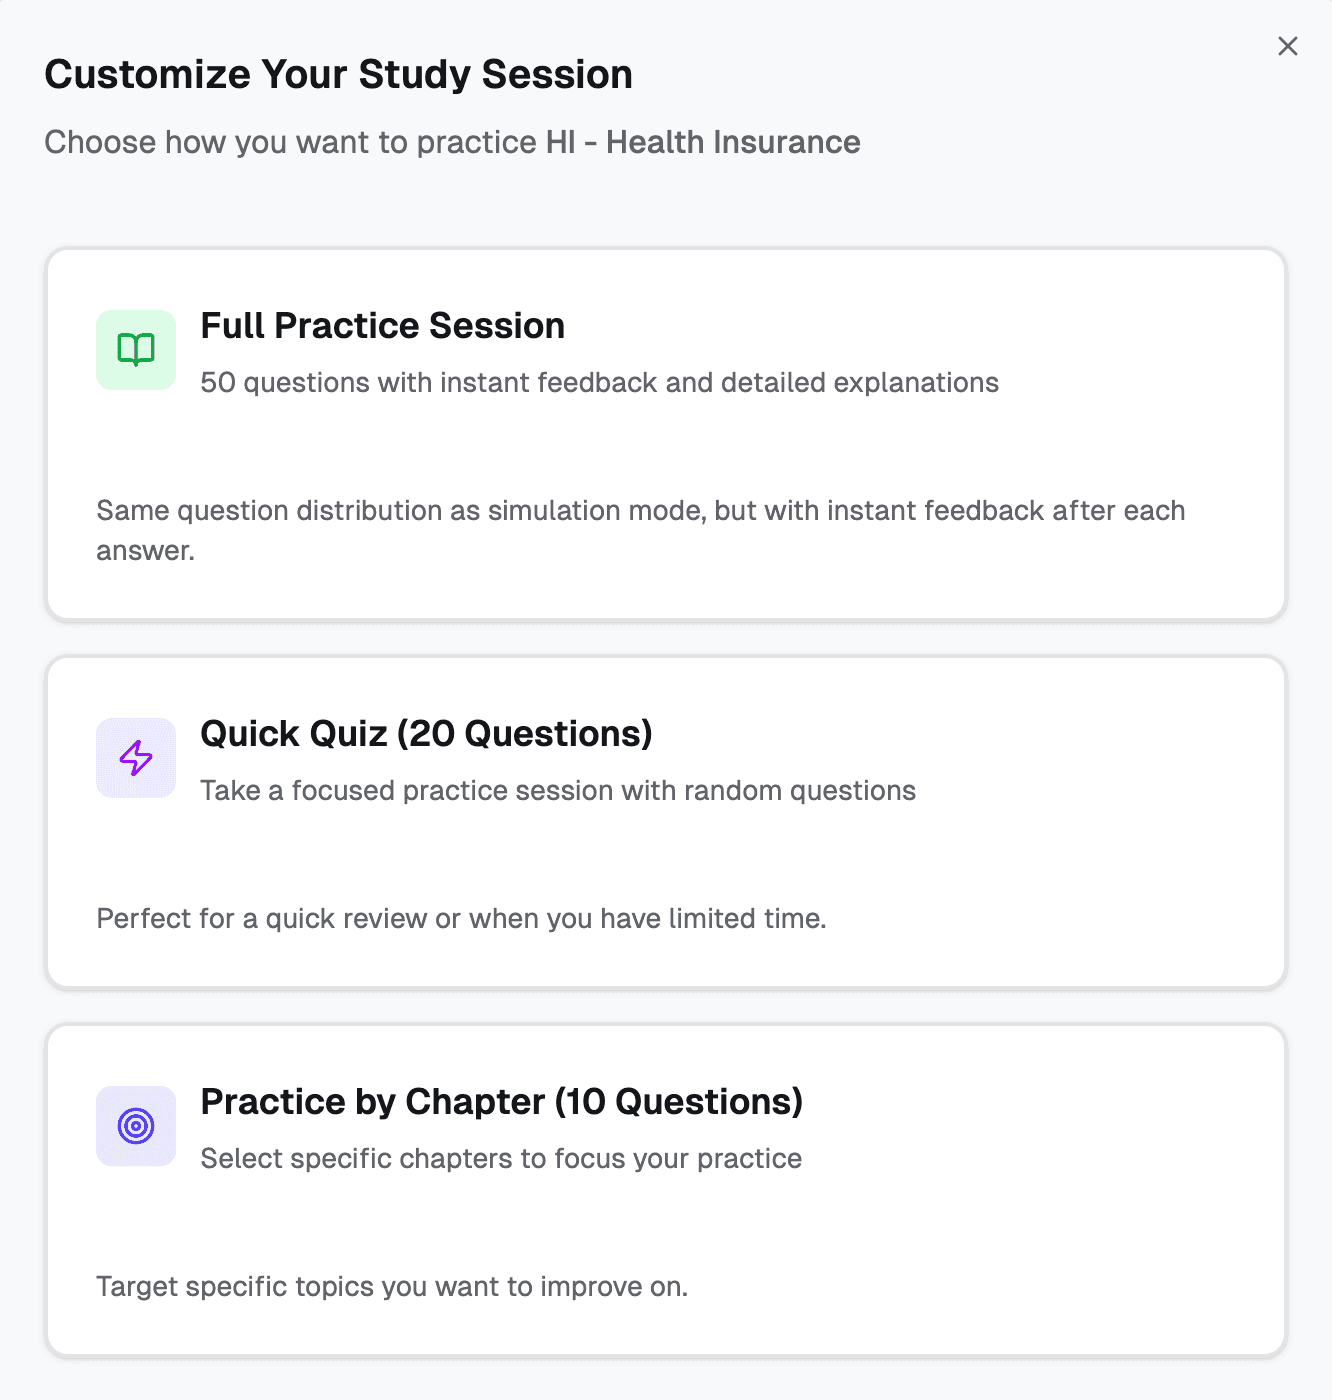Click the Customize Your Study Session heading
The image size is (1332, 1400).
pos(338,73)
